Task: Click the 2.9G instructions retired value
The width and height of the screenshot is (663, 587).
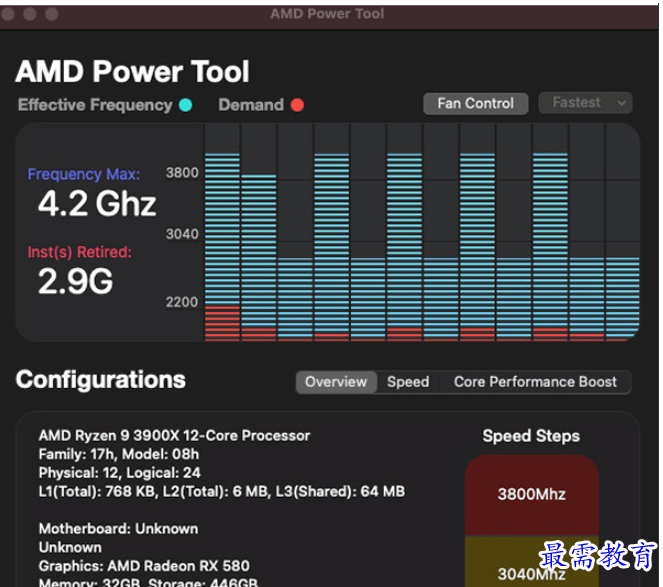Action: (76, 281)
